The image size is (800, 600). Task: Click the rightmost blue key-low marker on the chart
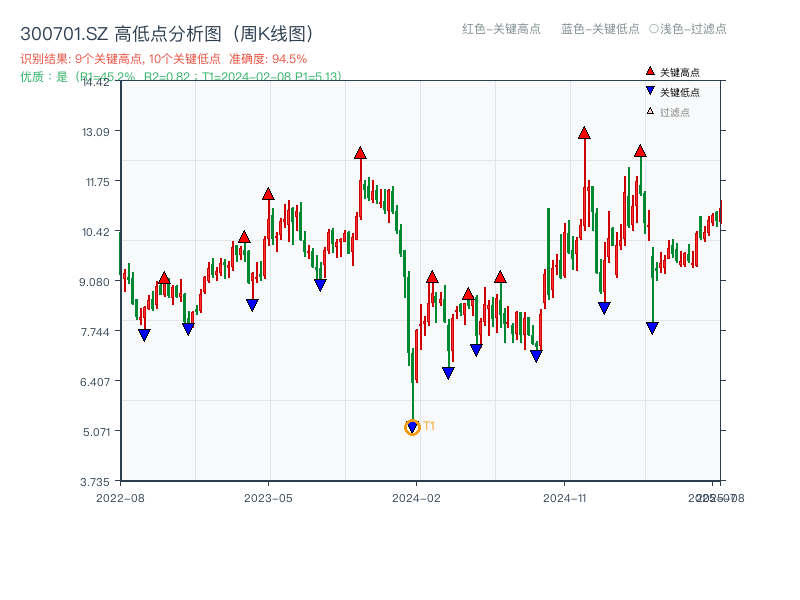click(x=652, y=327)
